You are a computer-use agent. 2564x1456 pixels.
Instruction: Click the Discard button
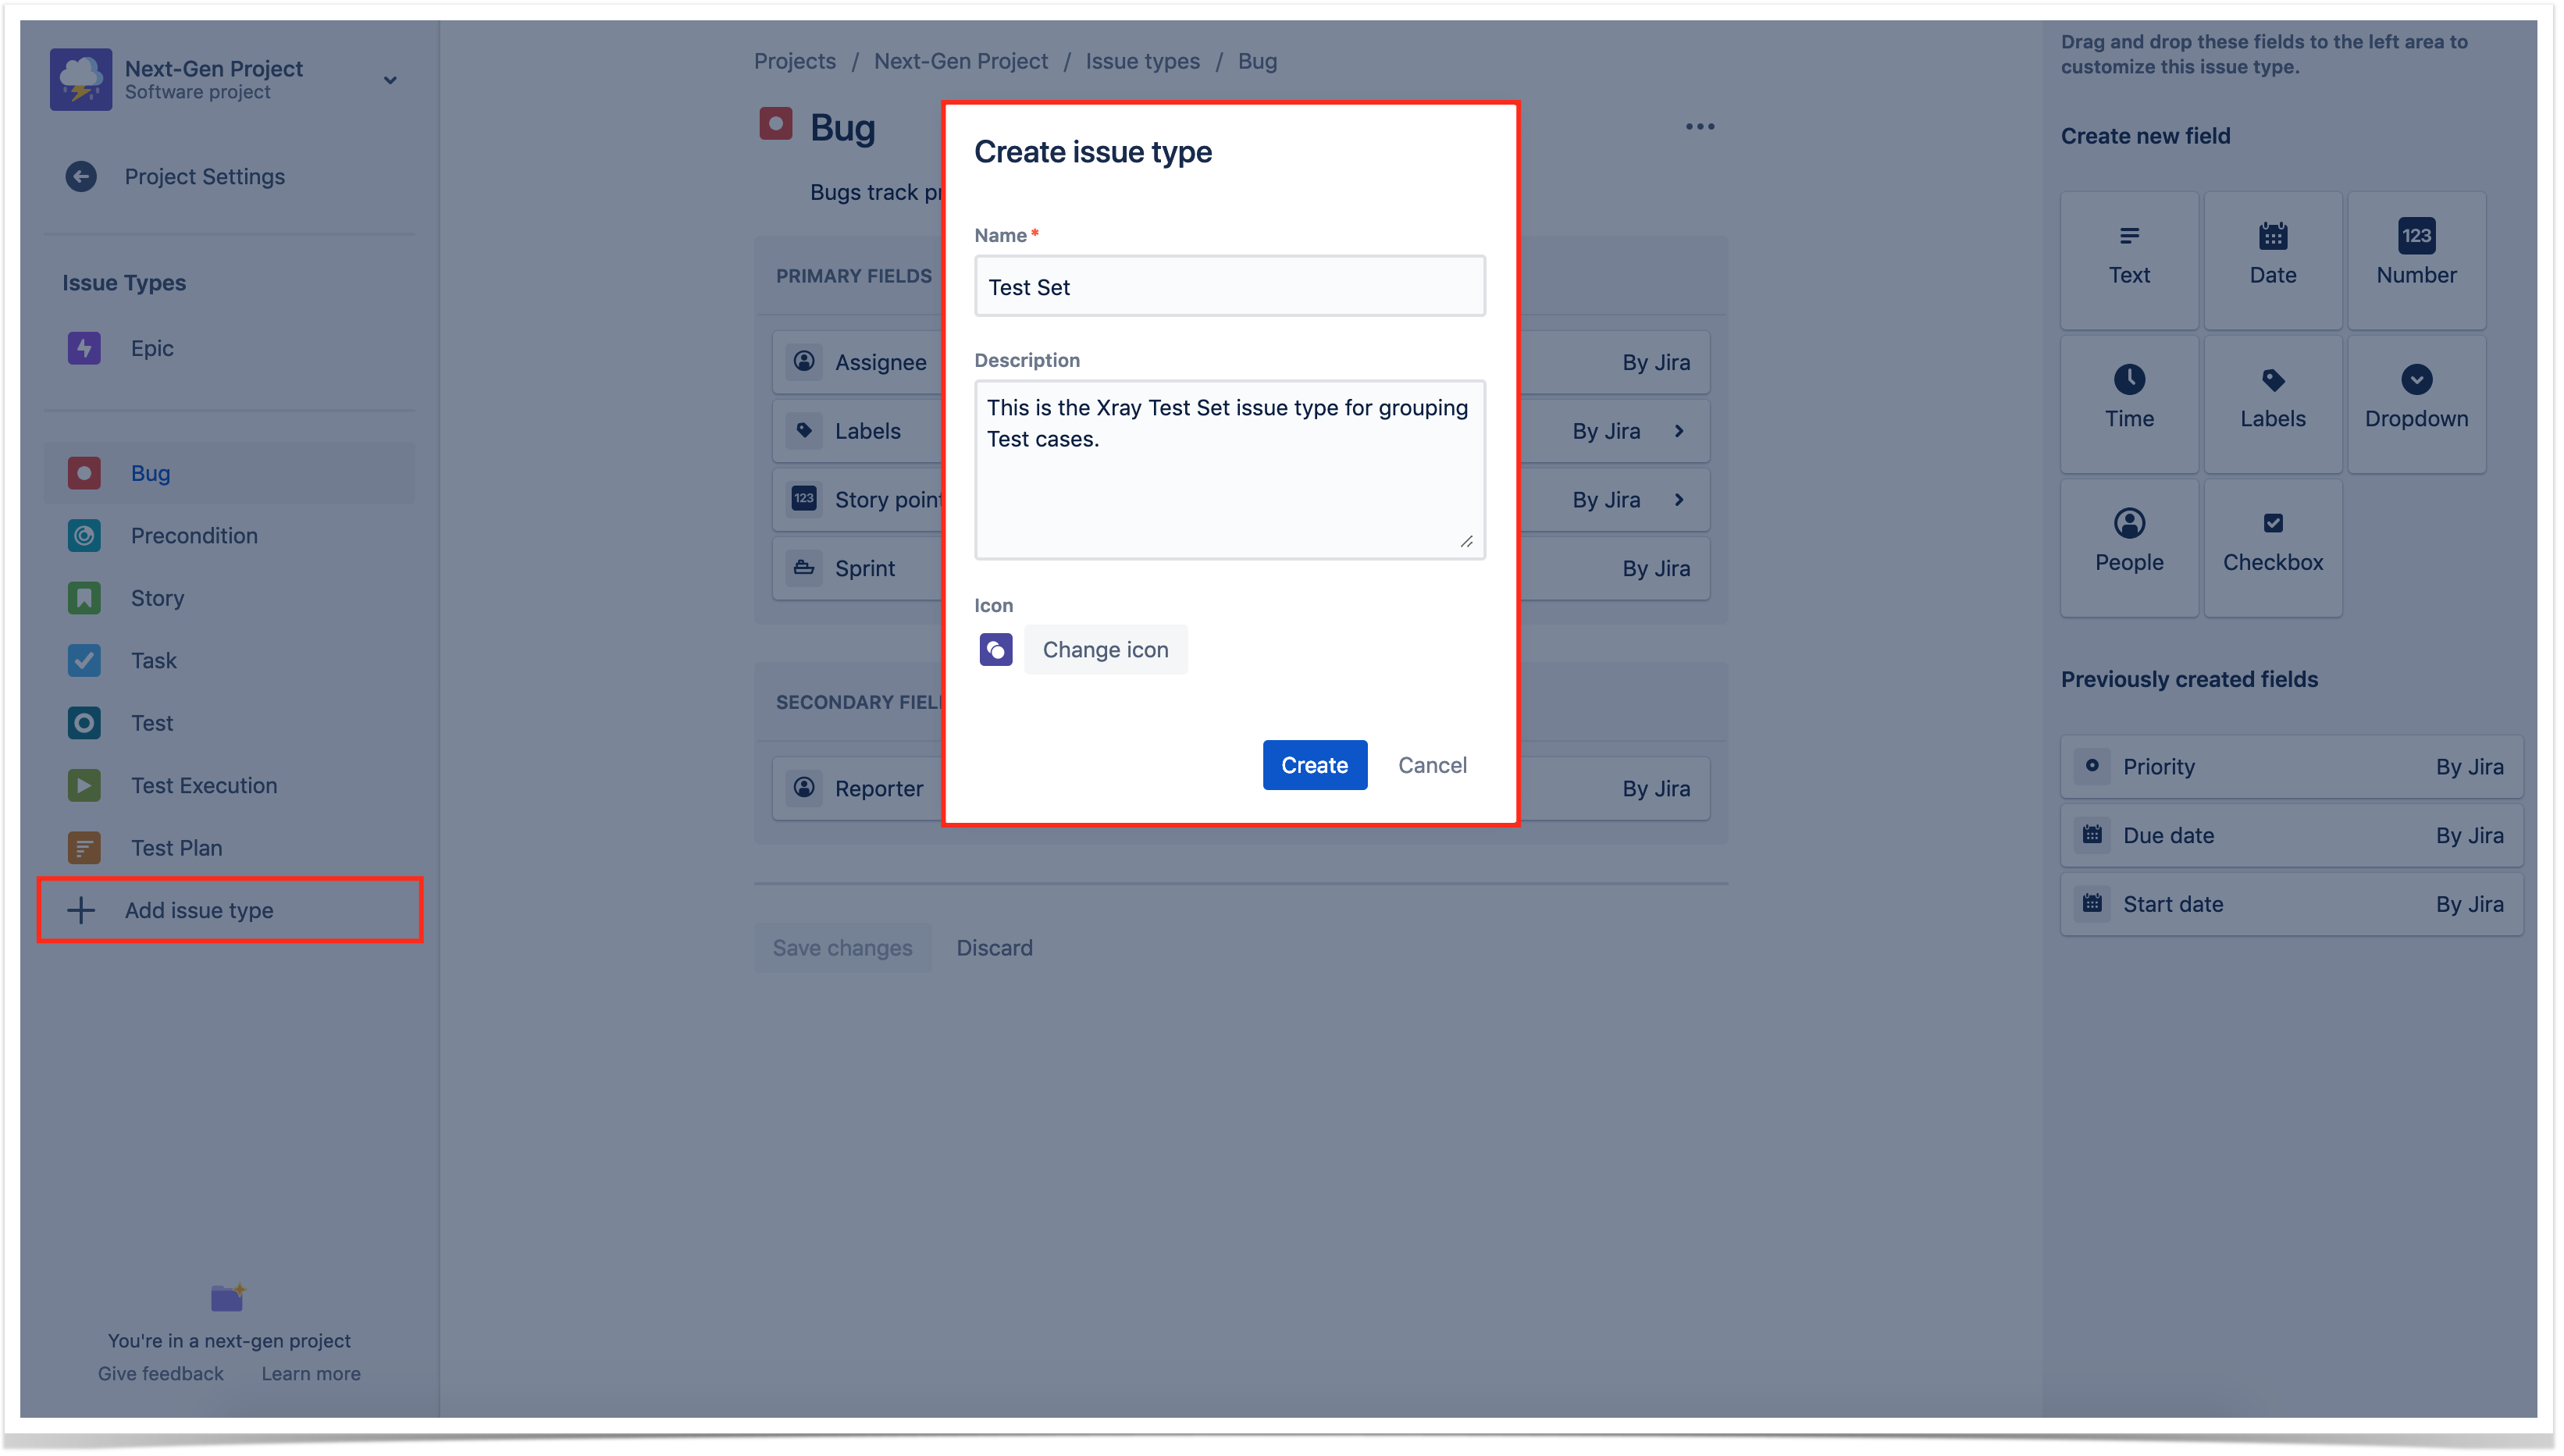[995, 948]
